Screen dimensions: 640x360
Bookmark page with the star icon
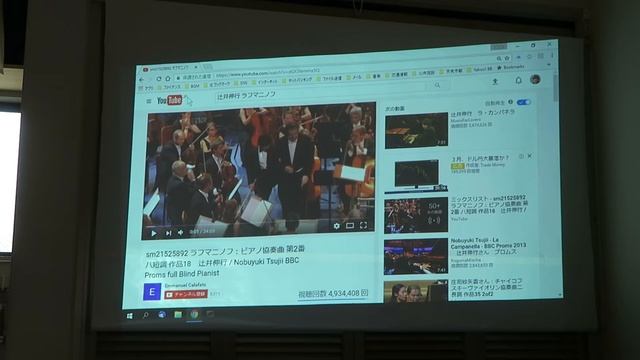tap(507, 58)
